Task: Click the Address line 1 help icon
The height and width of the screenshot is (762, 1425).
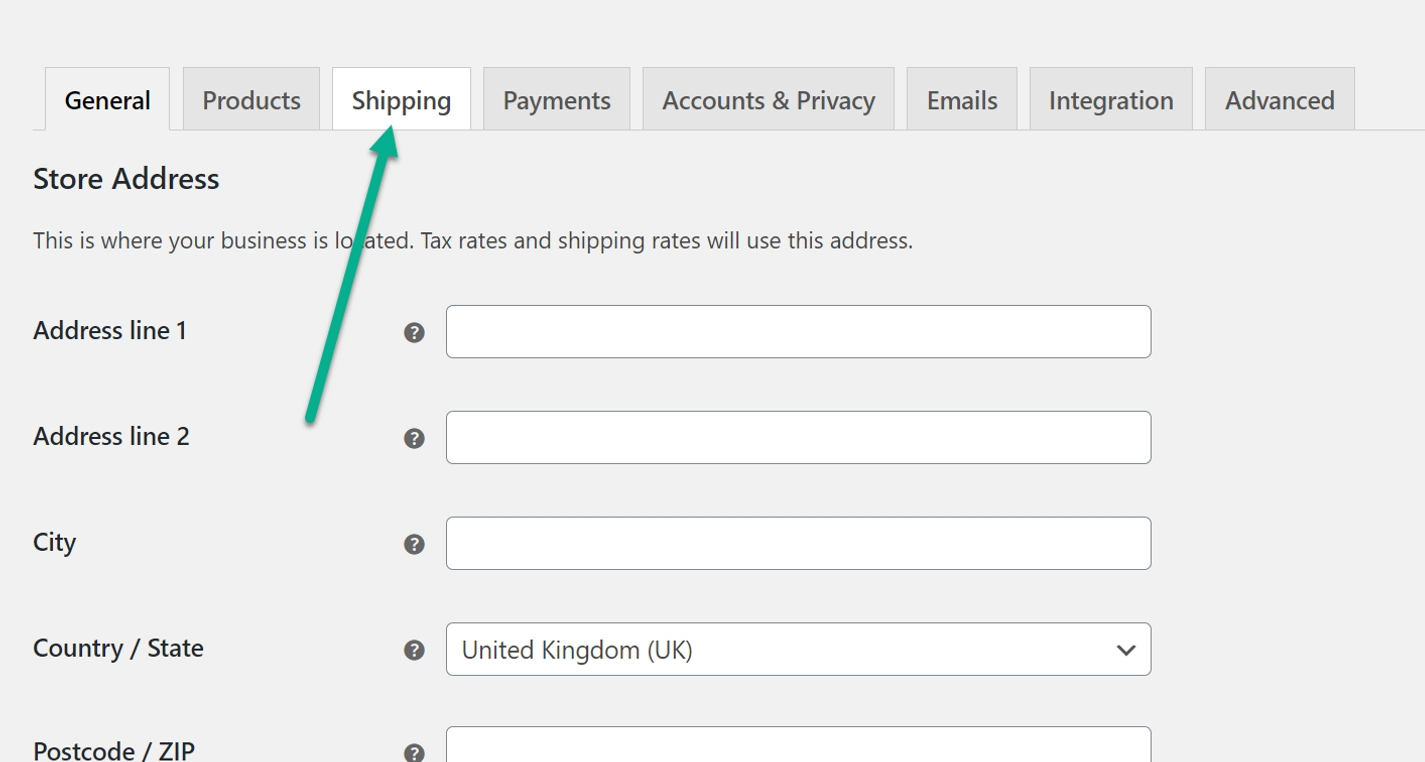Action: [x=414, y=333]
